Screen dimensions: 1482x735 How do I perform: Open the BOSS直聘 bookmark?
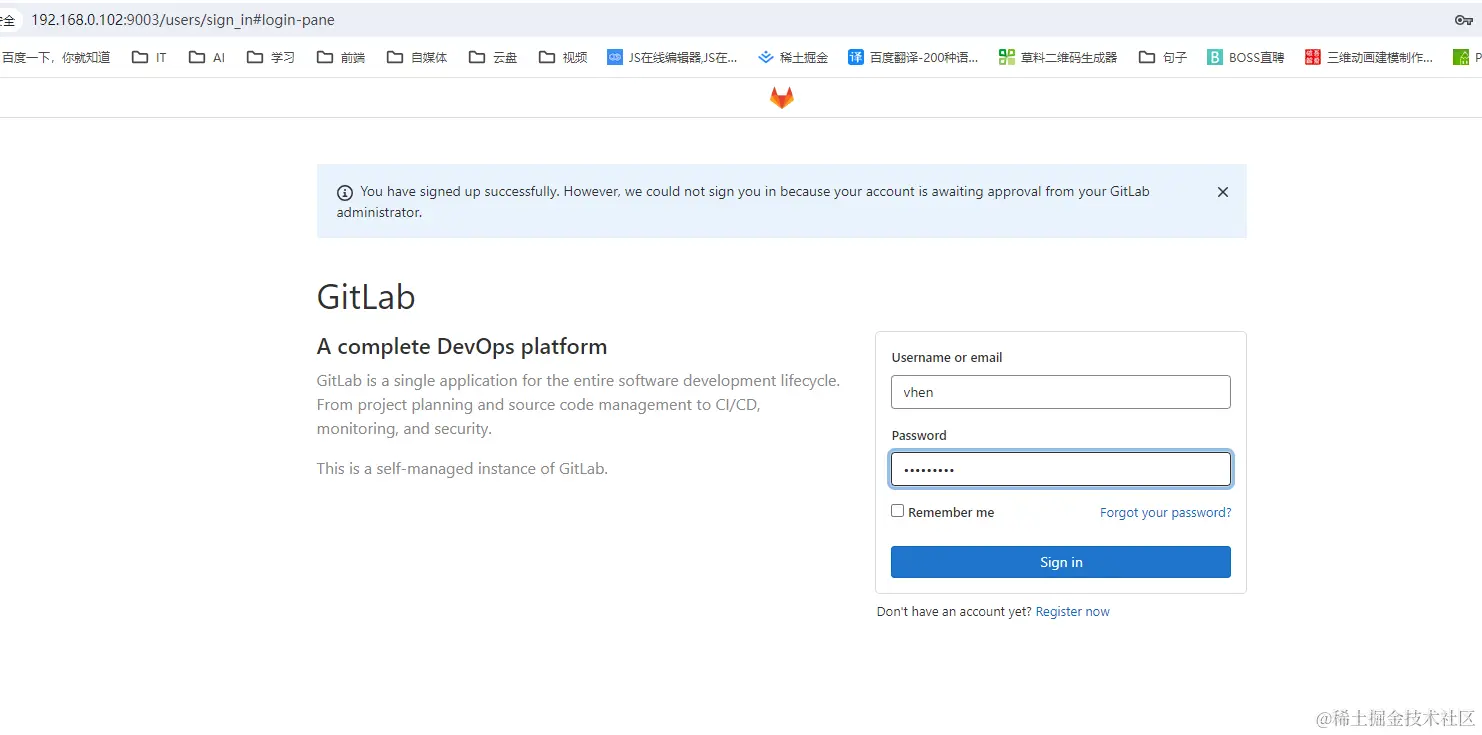(x=1245, y=57)
